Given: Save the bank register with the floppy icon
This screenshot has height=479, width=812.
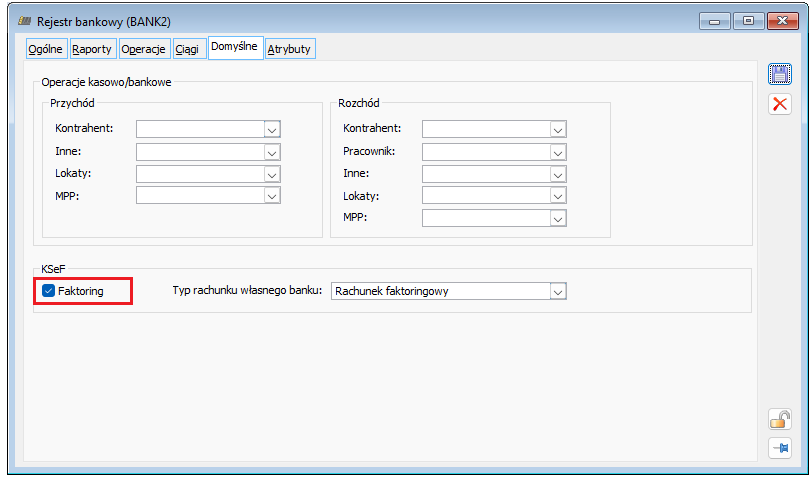Looking at the screenshot, I should pyautogui.click(x=779, y=75).
